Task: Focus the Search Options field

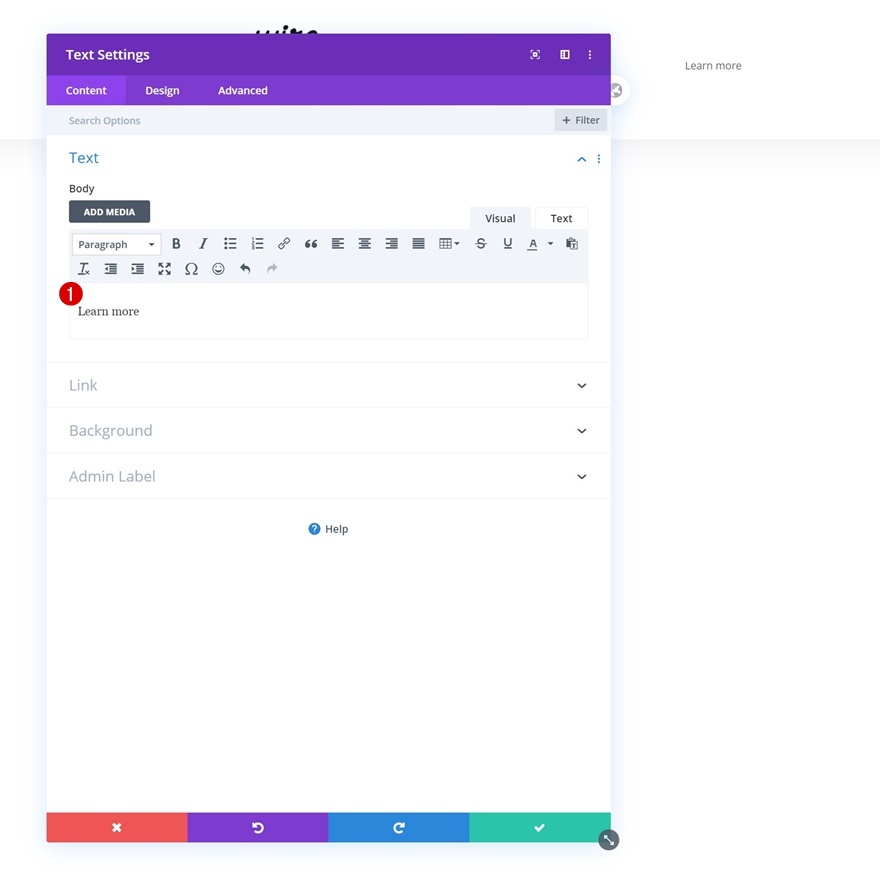Action: [300, 121]
